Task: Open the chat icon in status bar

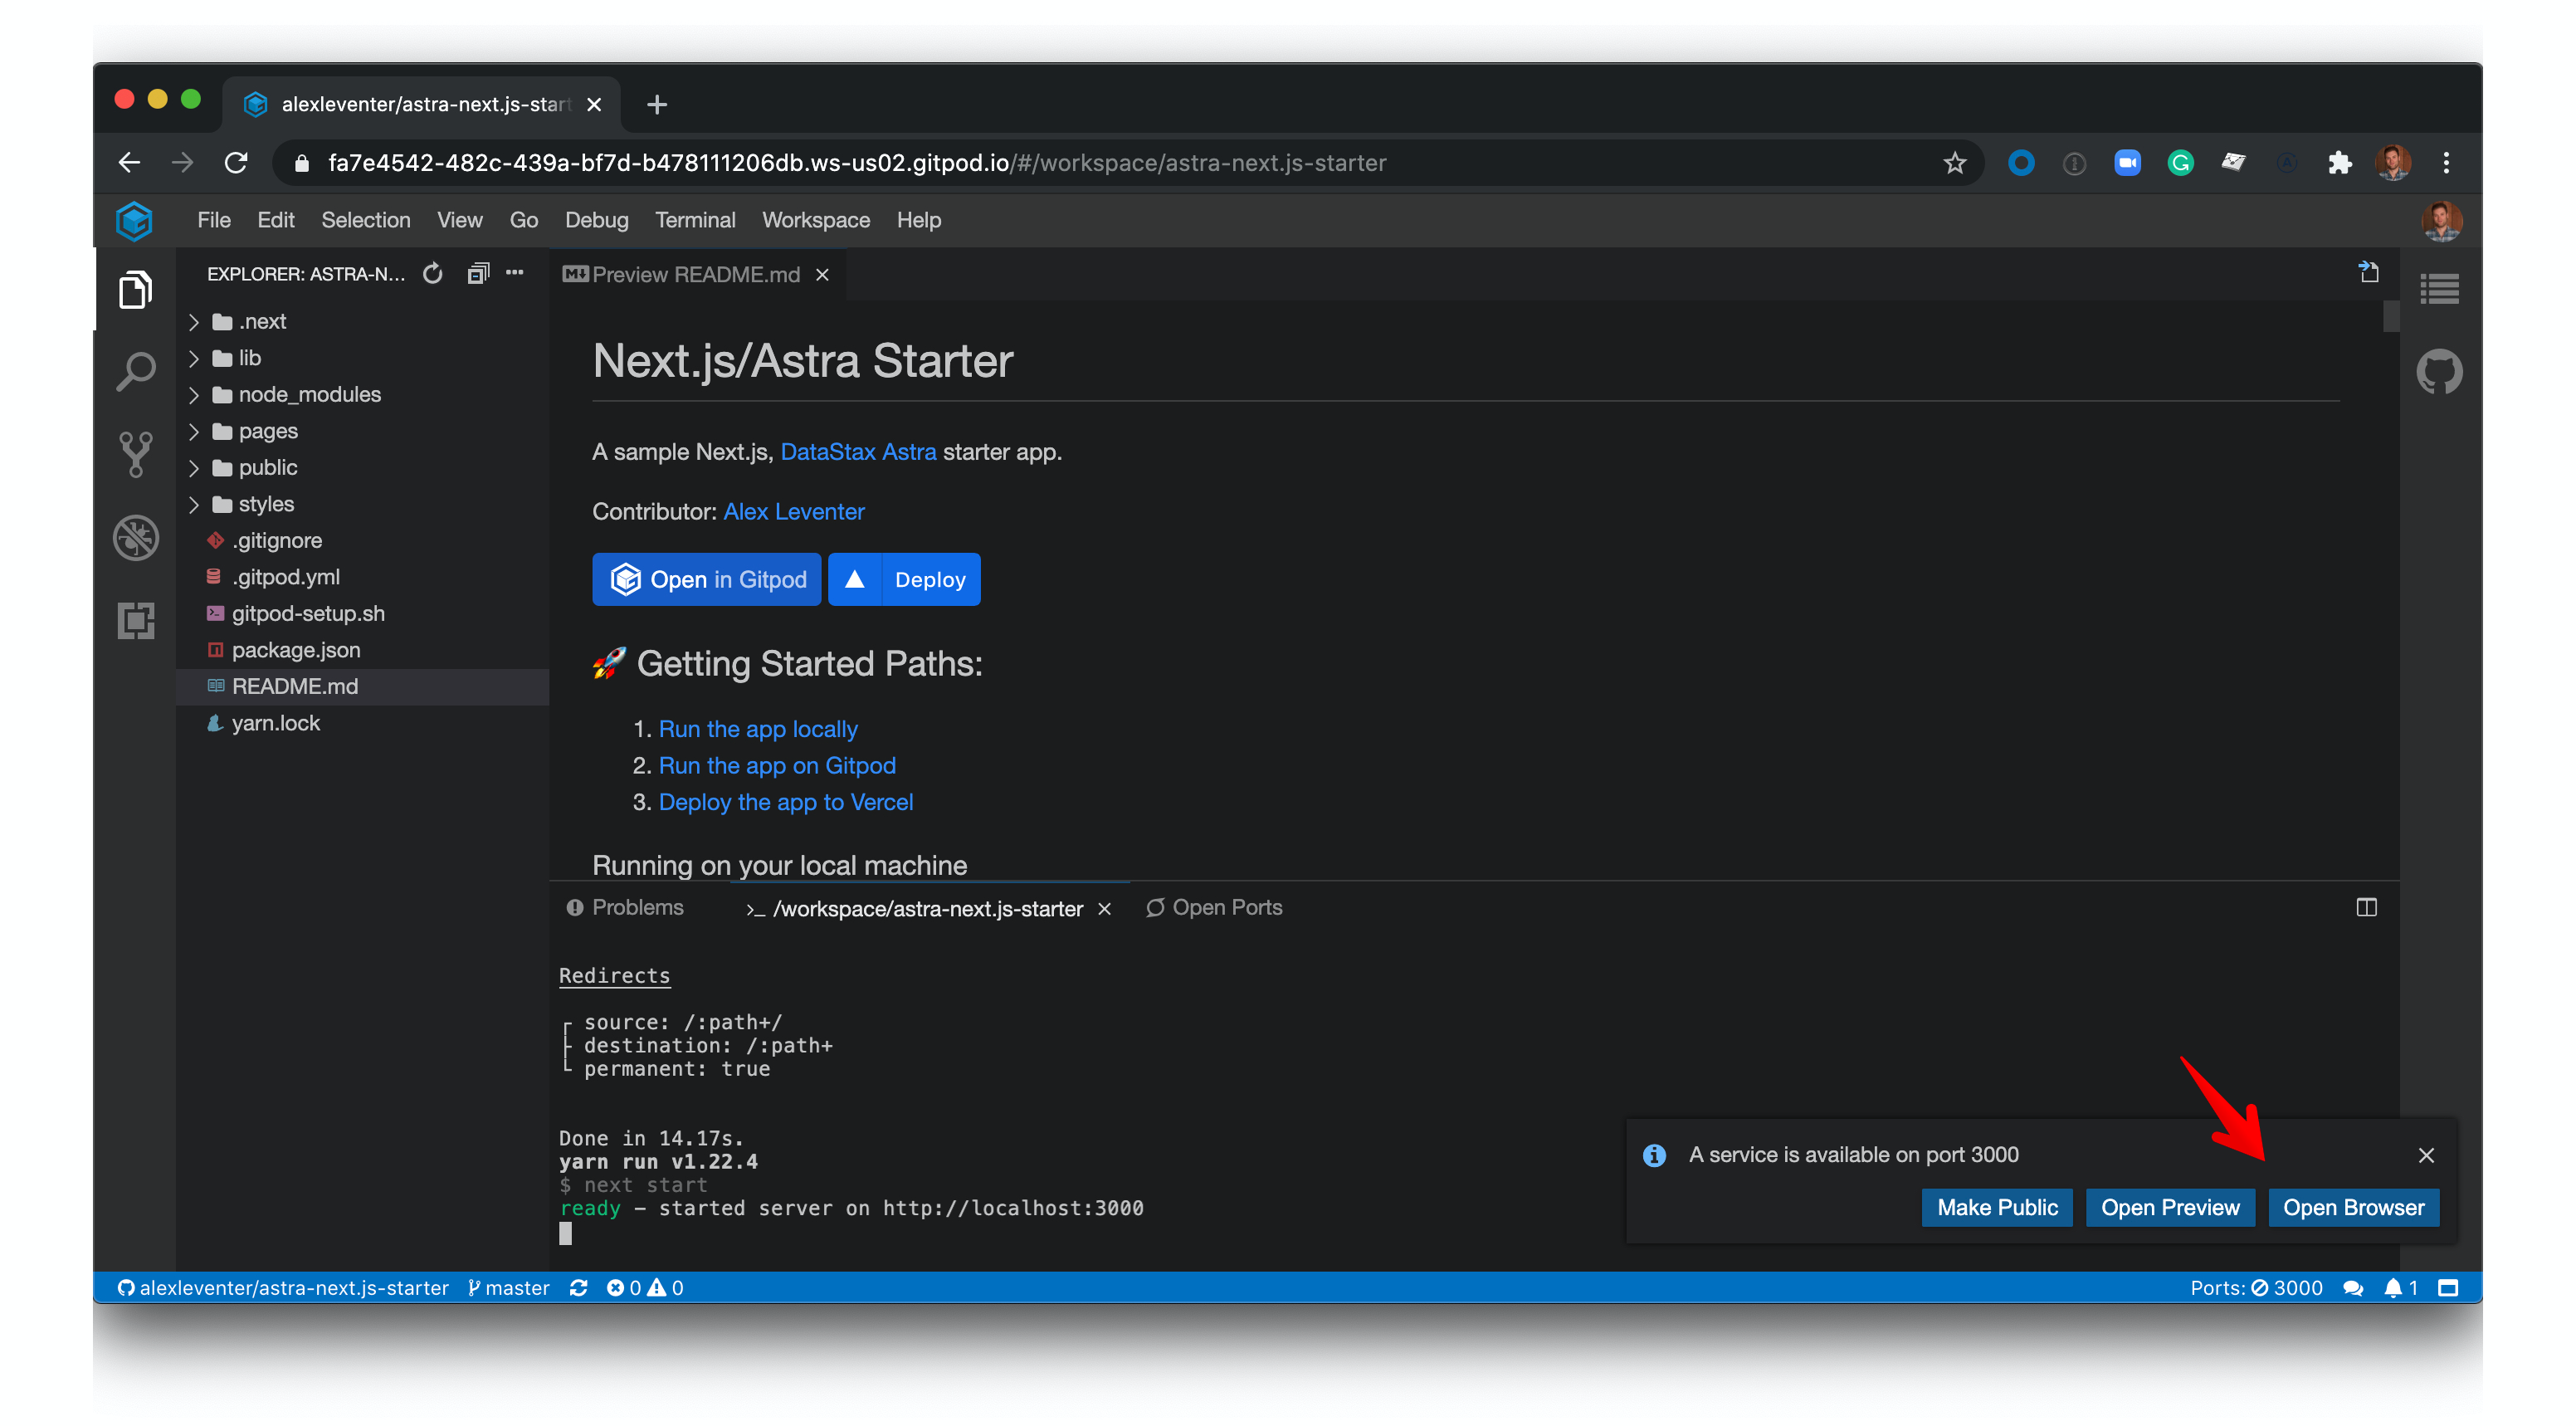Action: 2353,1288
